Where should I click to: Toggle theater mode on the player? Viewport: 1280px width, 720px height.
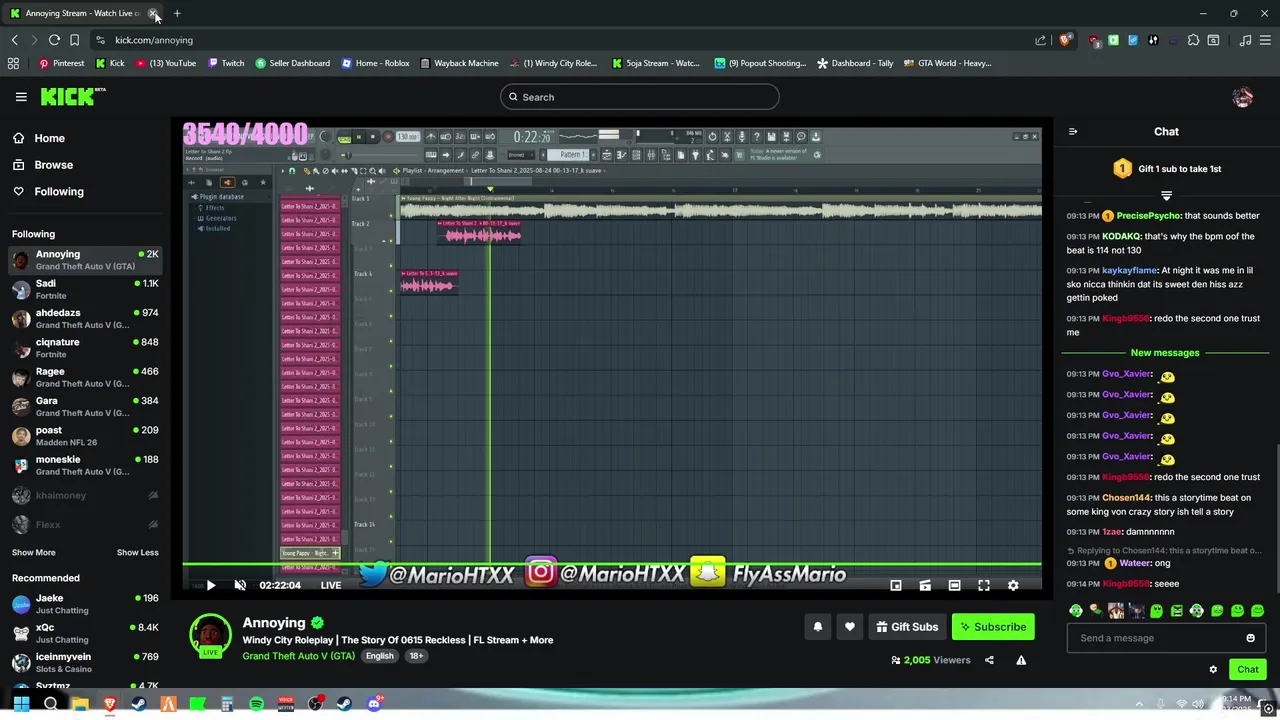point(955,585)
